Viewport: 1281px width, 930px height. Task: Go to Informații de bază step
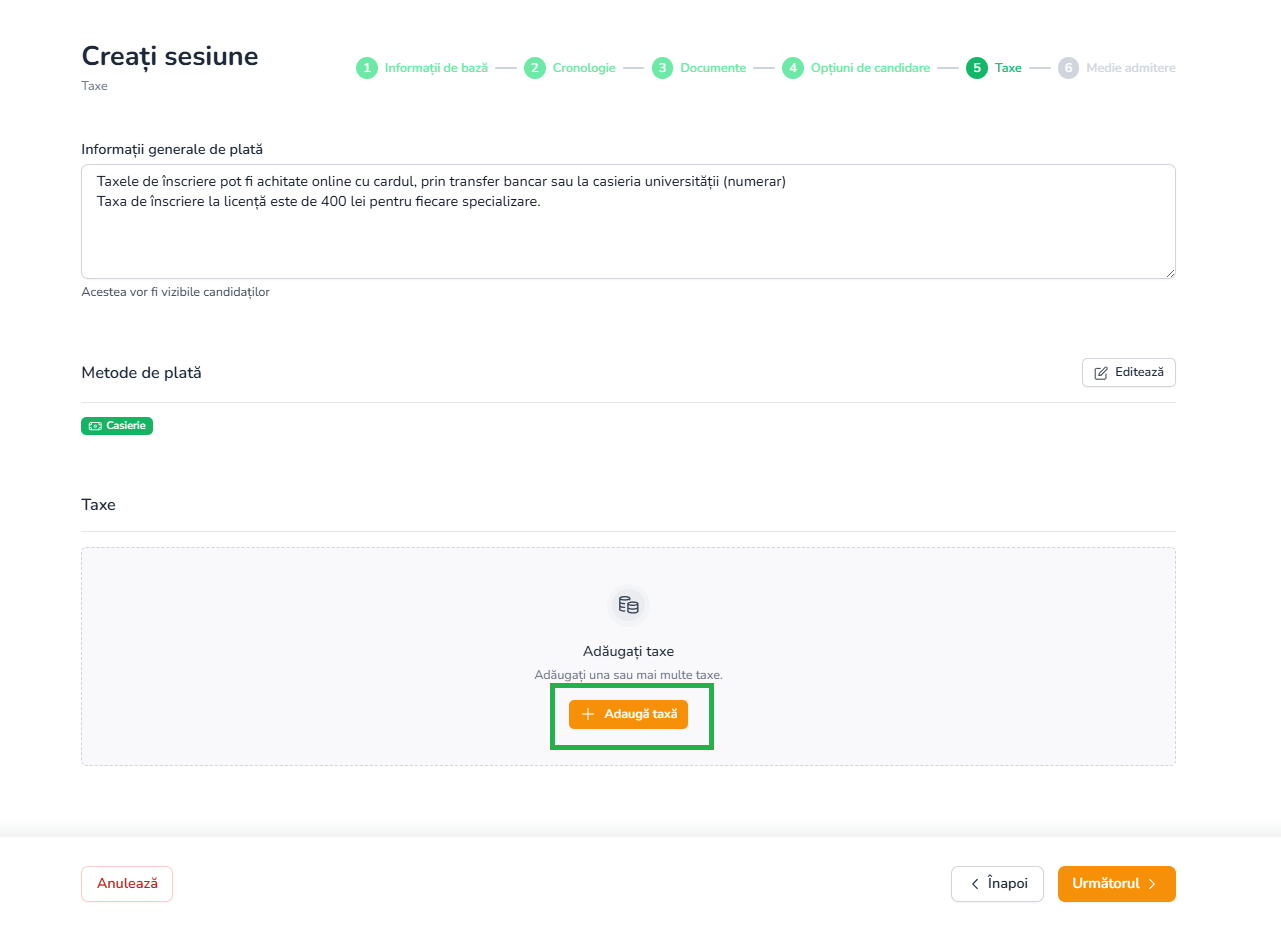point(436,68)
